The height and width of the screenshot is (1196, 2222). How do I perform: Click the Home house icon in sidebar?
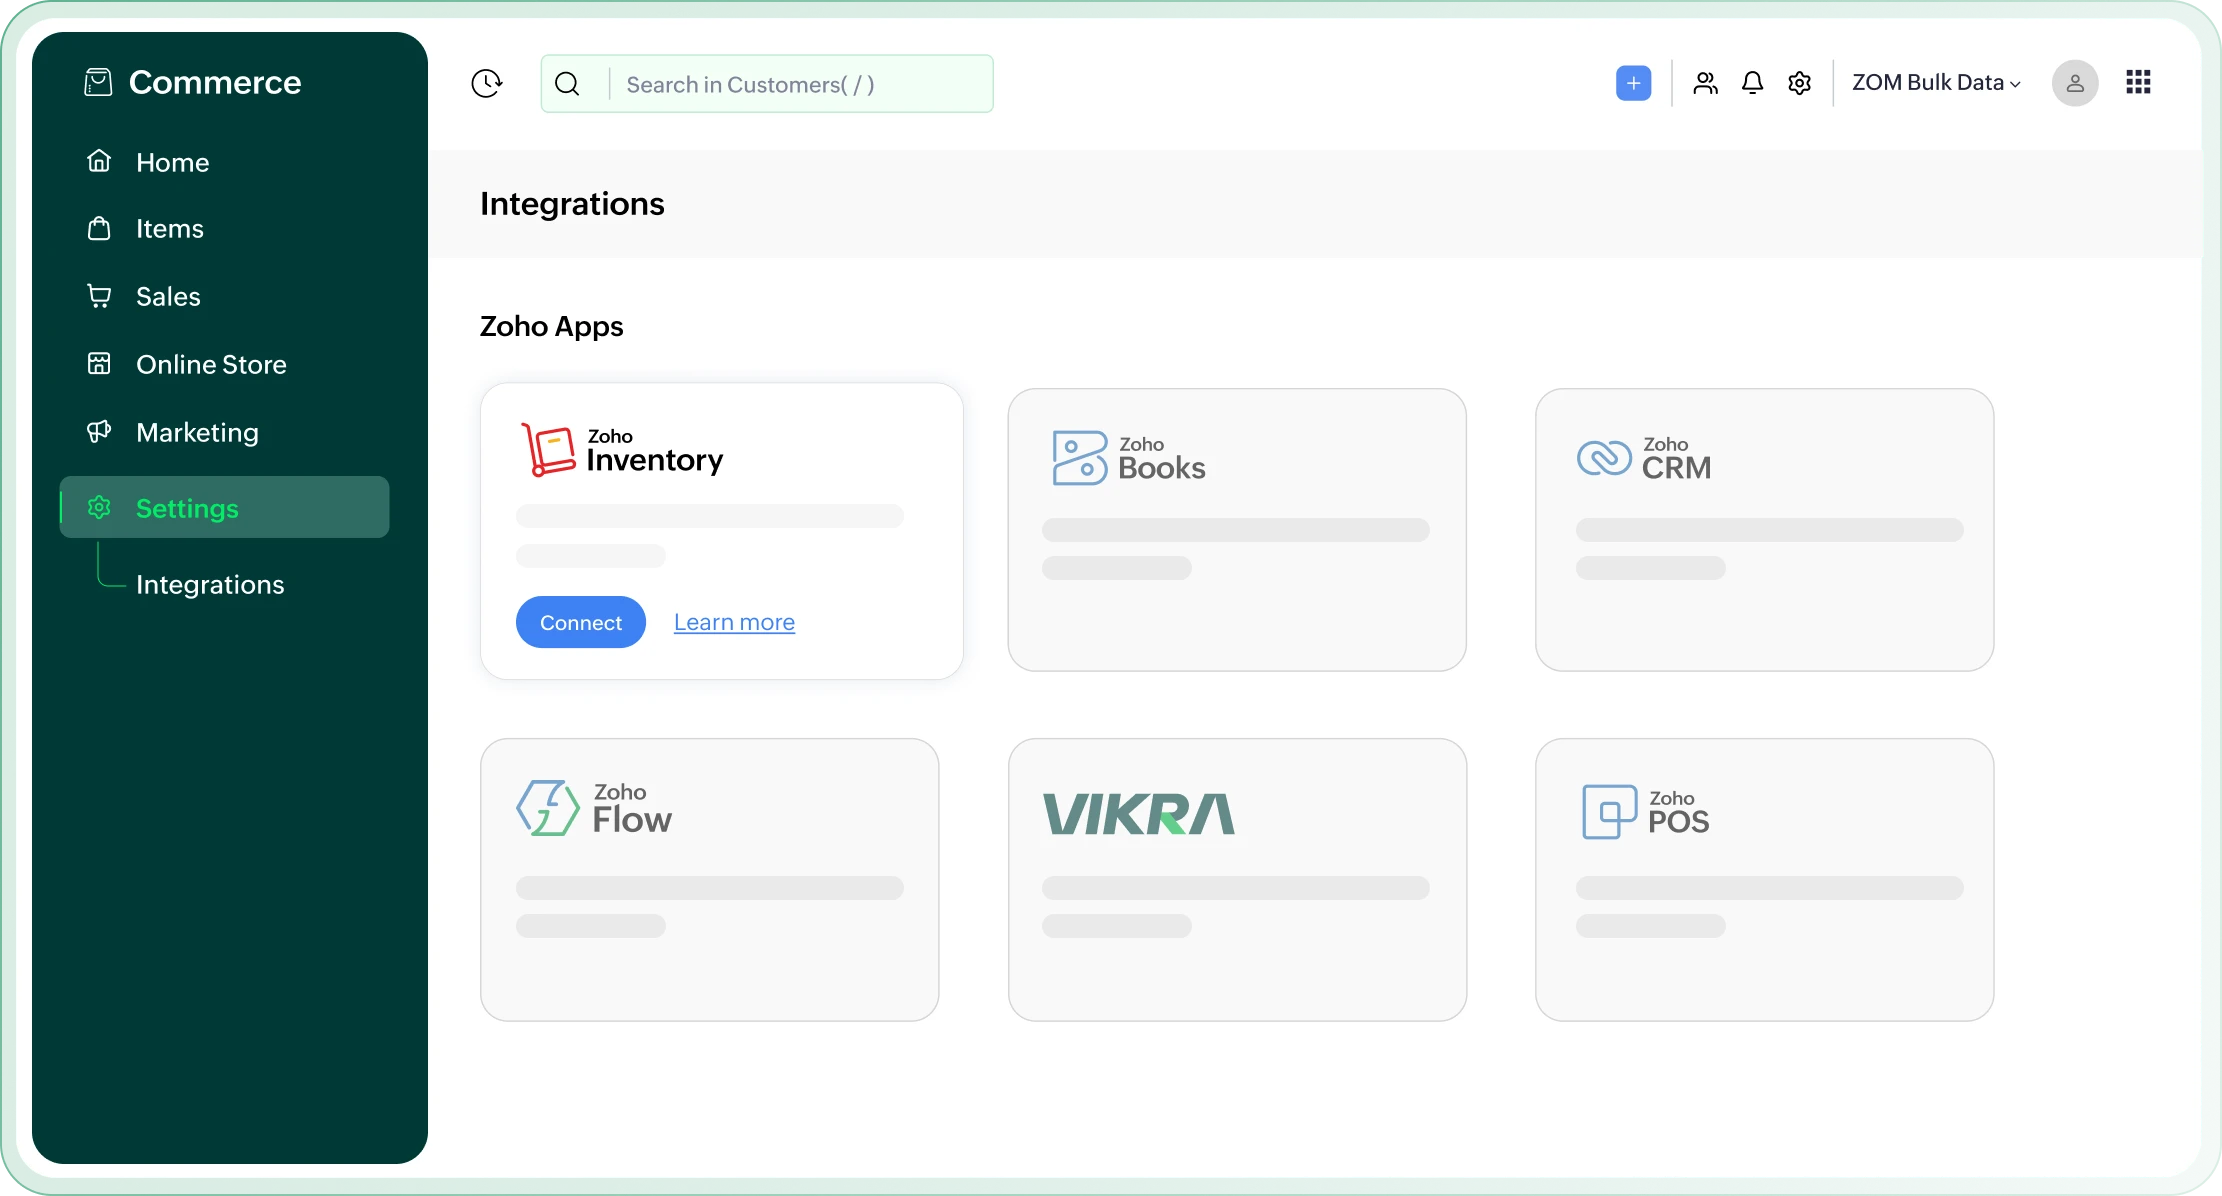pos(99,161)
